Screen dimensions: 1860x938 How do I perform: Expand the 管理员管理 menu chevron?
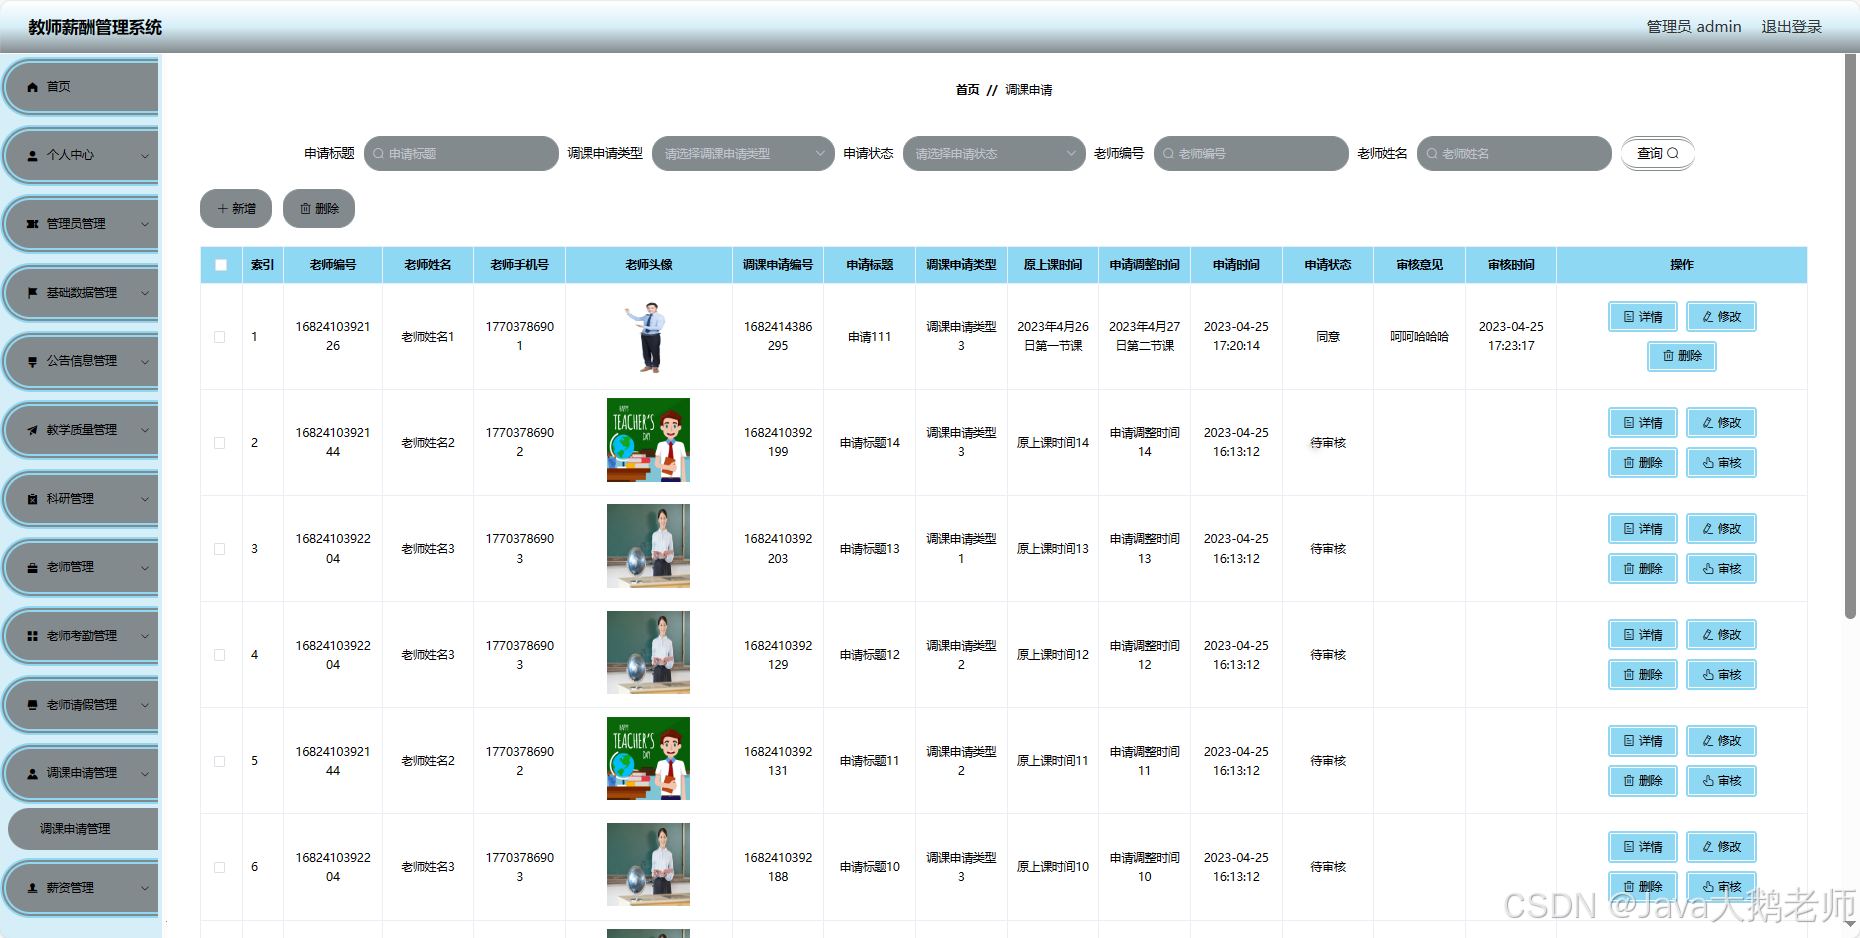pos(145,224)
